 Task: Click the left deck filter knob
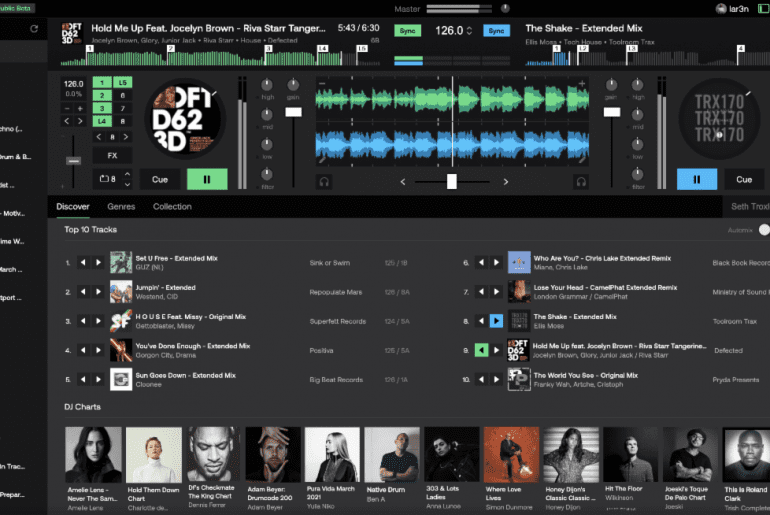(267, 174)
